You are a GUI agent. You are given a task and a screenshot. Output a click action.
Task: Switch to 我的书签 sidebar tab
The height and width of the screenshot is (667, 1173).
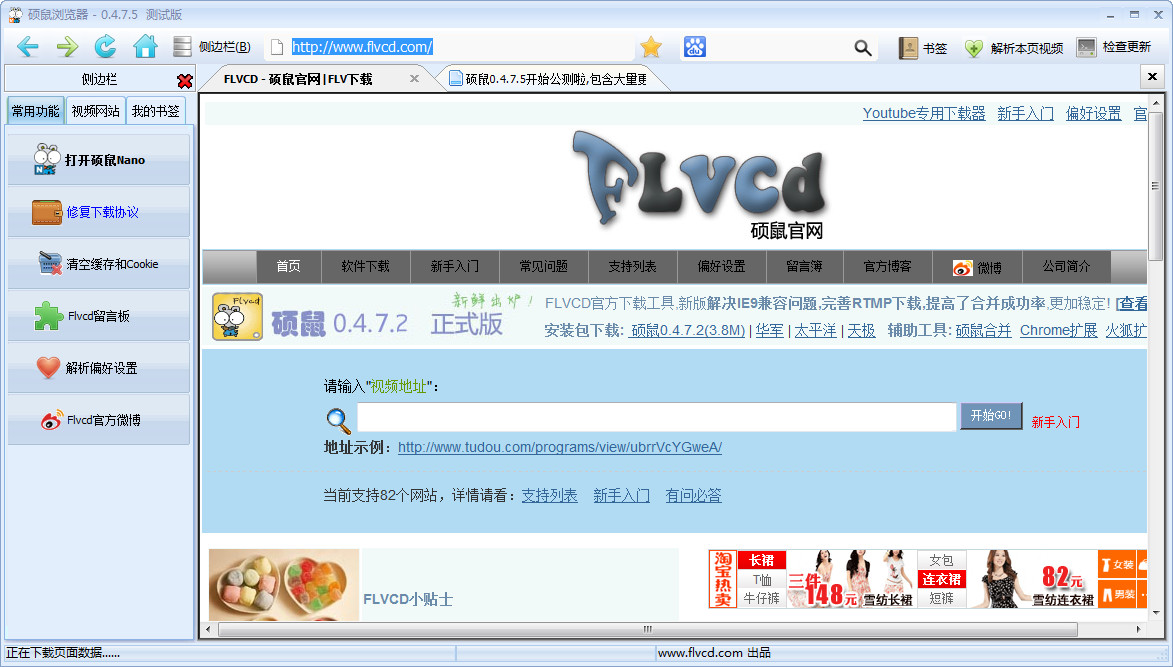(x=156, y=111)
